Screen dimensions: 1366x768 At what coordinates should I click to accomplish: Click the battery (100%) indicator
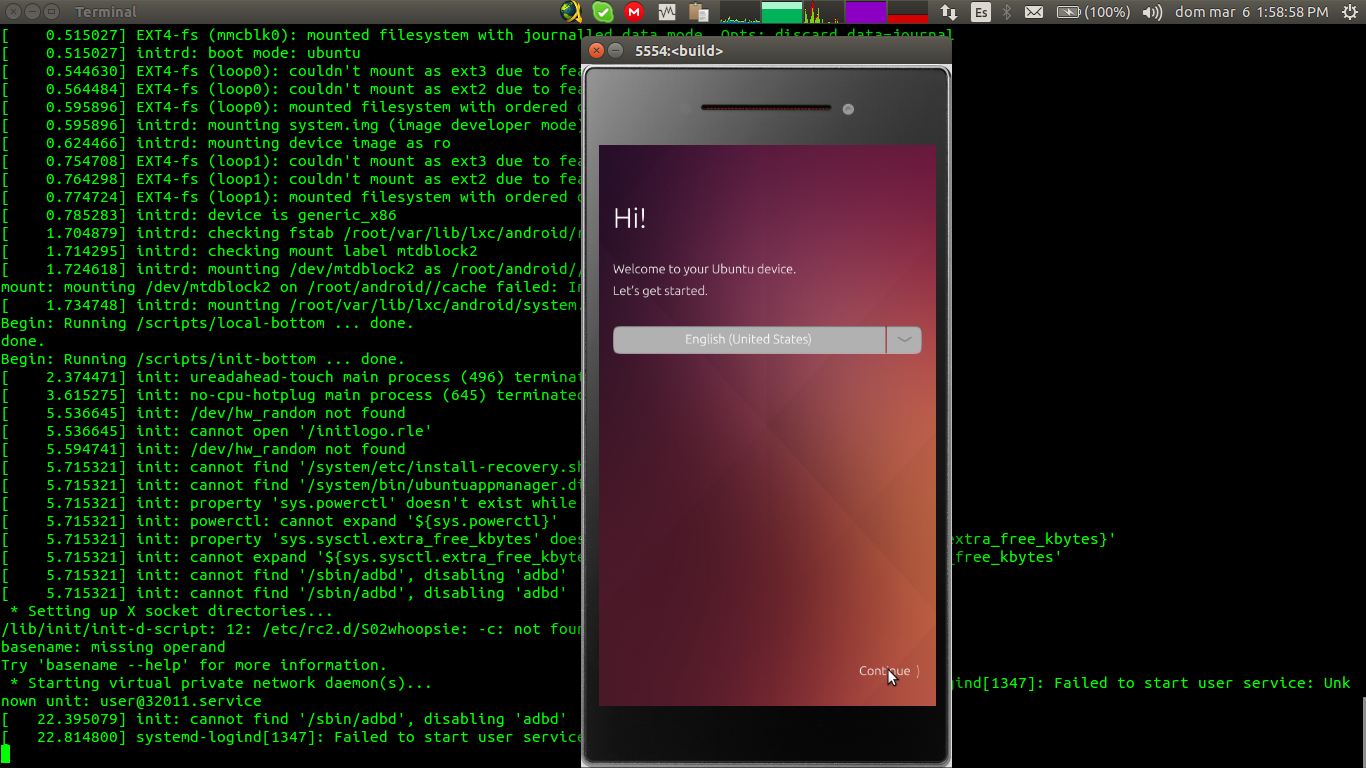[x=1094, y=12]
